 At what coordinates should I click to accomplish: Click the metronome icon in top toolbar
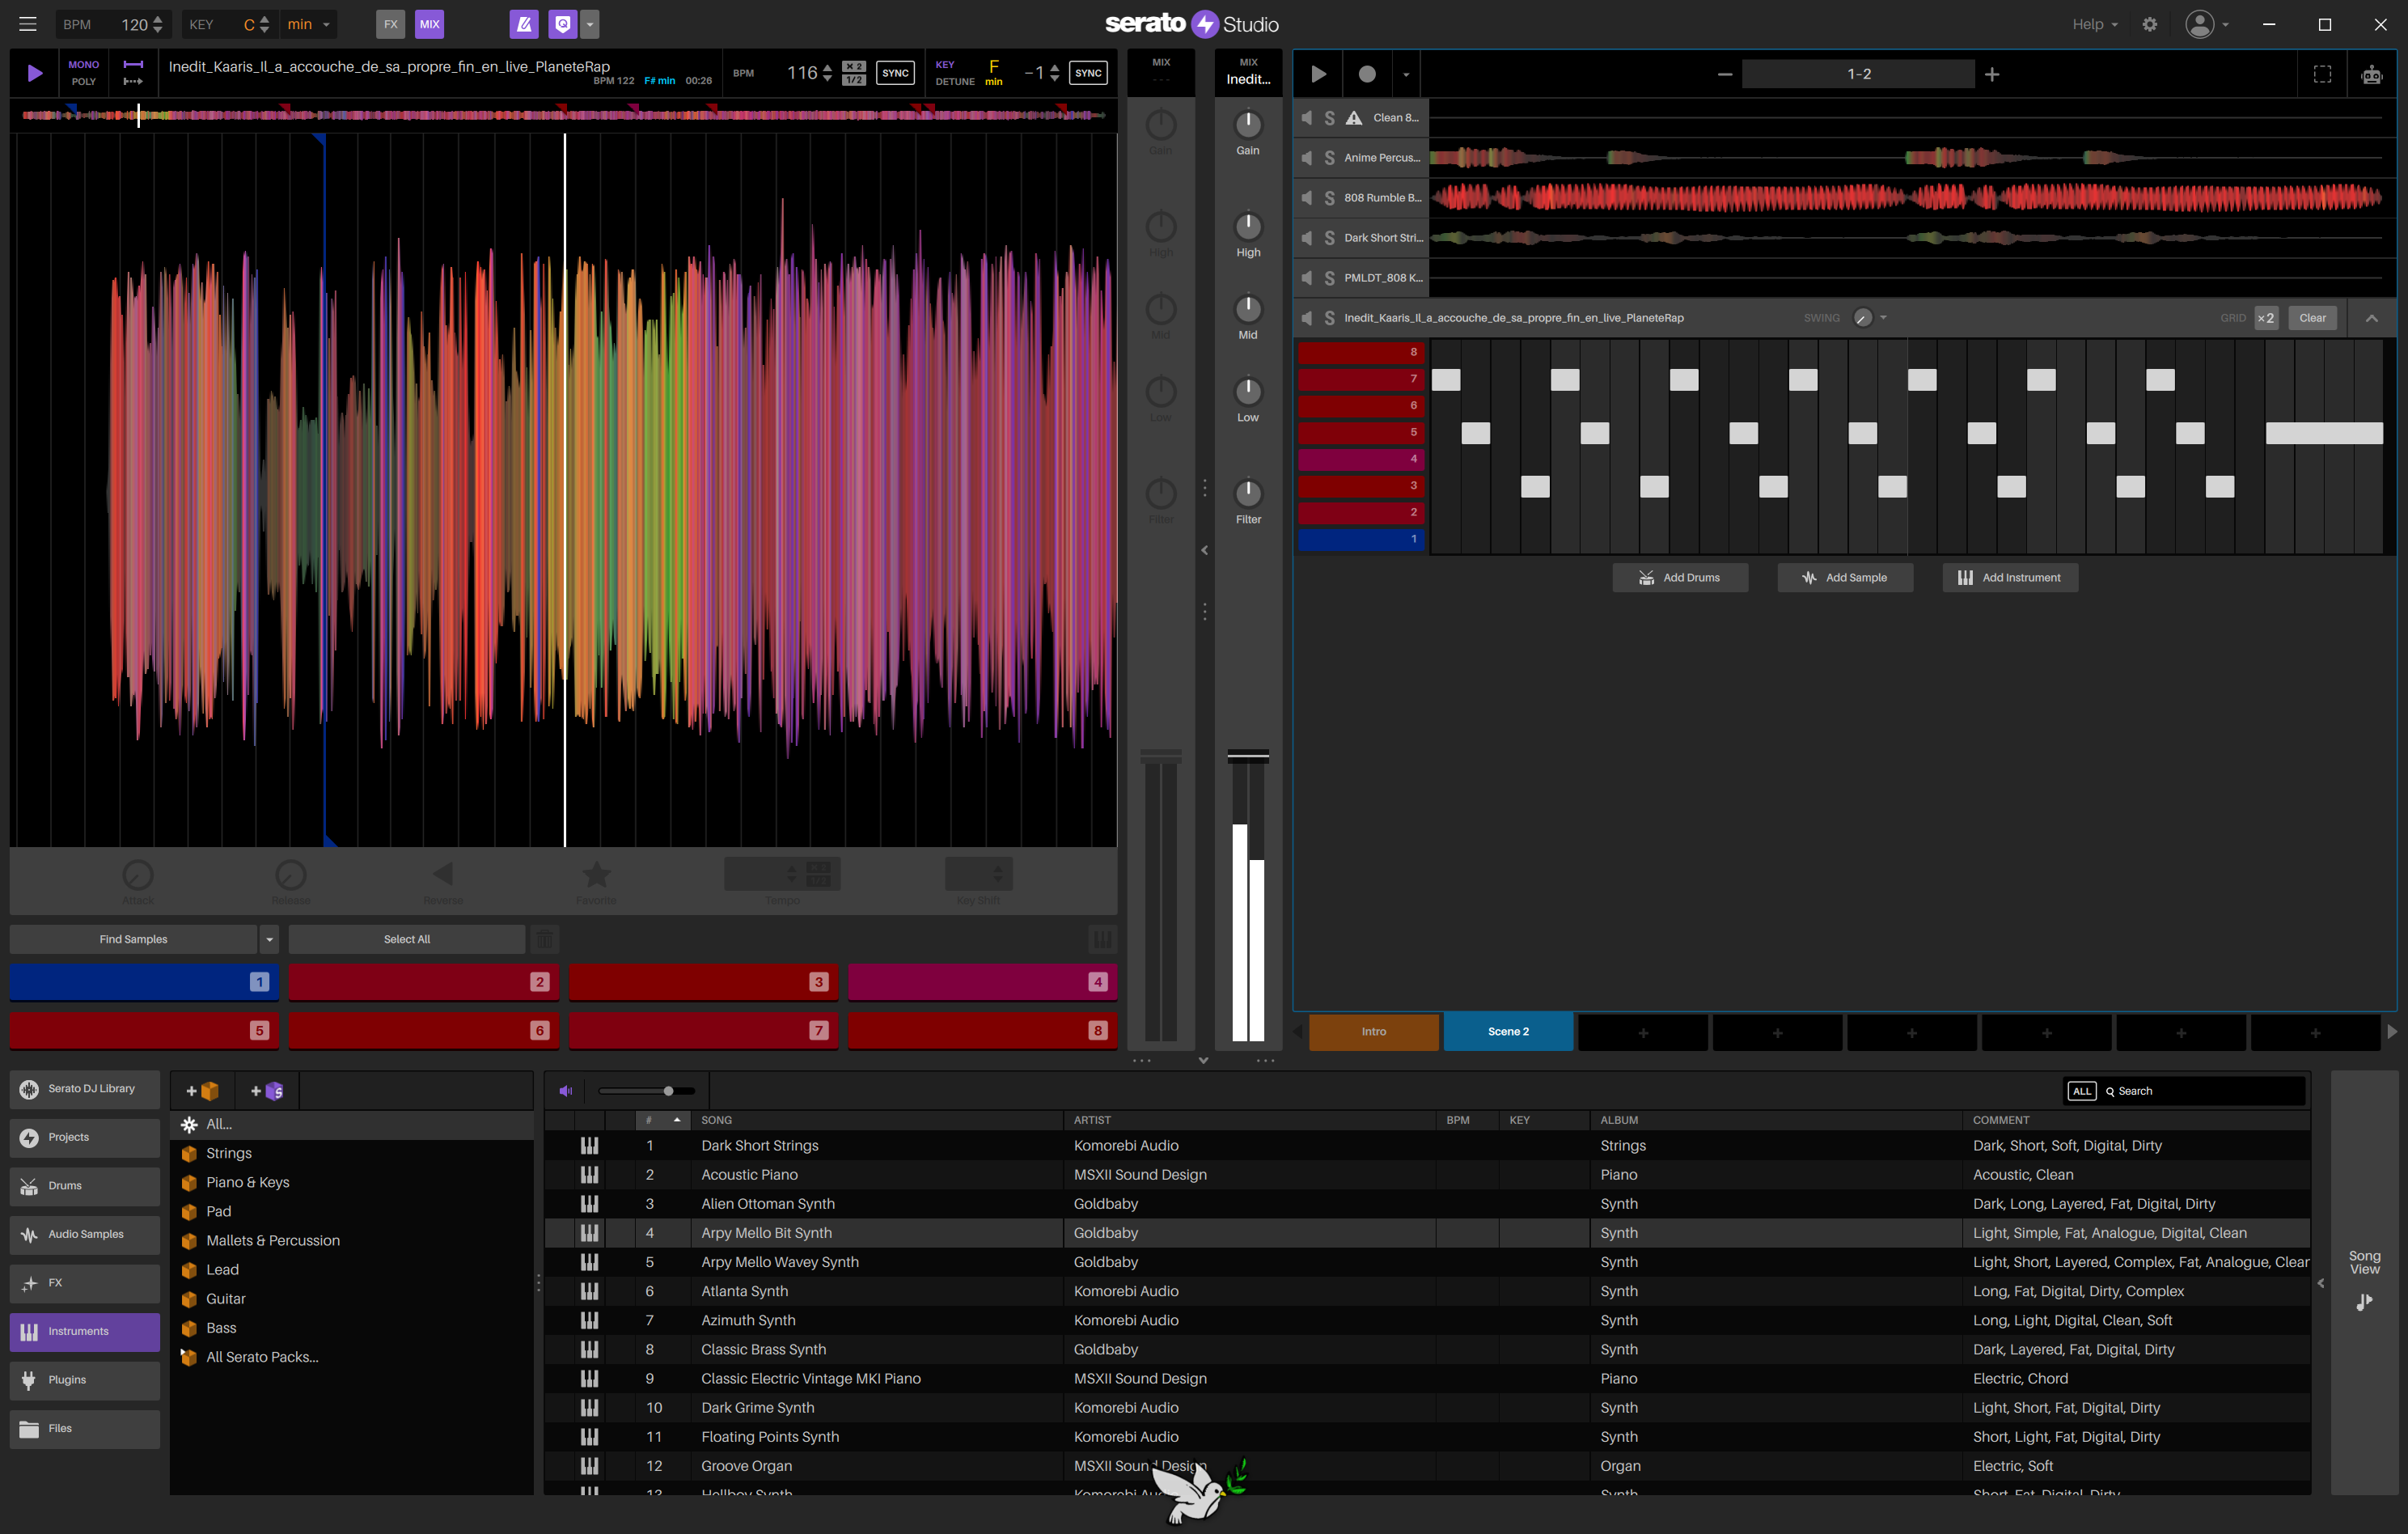[x=524, y=24]
